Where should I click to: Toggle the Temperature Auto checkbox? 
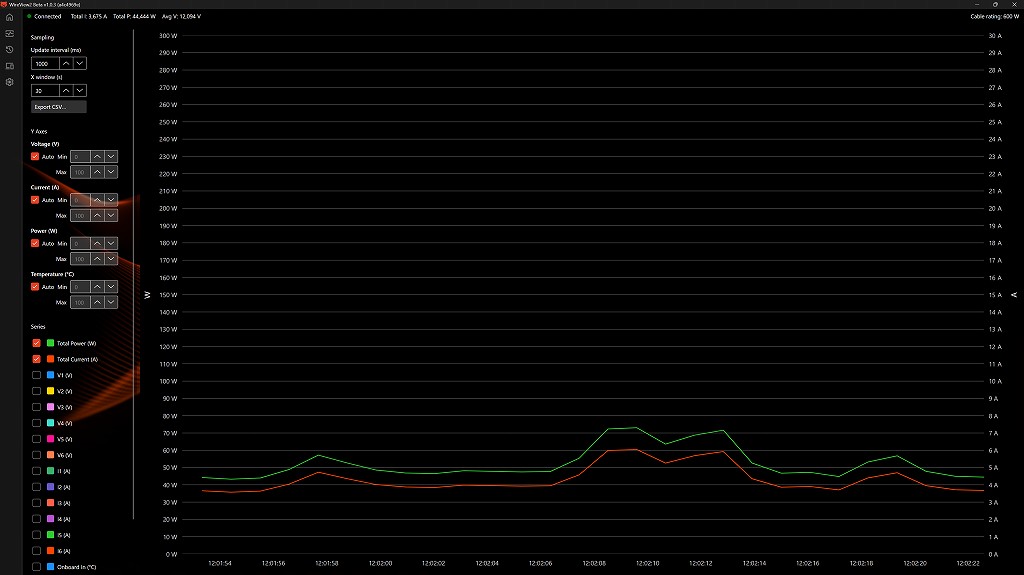coord(35,287)
